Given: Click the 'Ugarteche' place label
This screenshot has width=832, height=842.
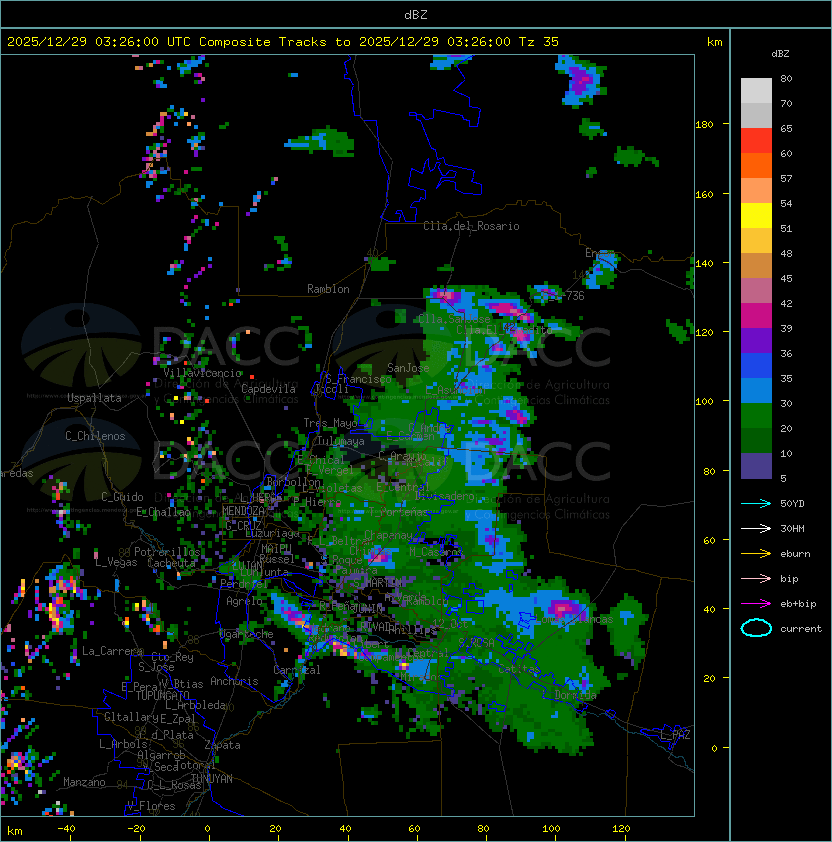Looking at the screenshot, I should point(246,634).
